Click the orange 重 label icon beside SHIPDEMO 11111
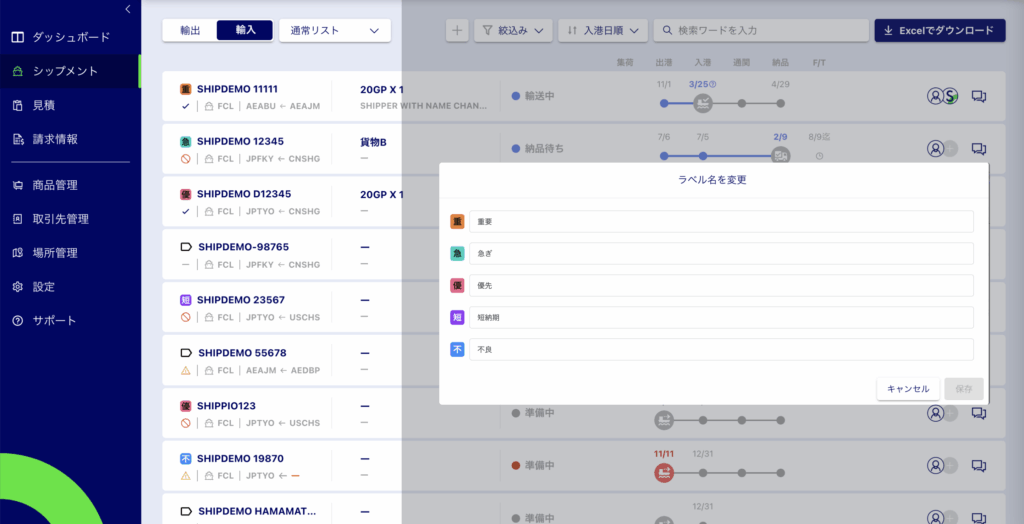The height and width of the screenshot is (524, 1024). coord(185,89)
